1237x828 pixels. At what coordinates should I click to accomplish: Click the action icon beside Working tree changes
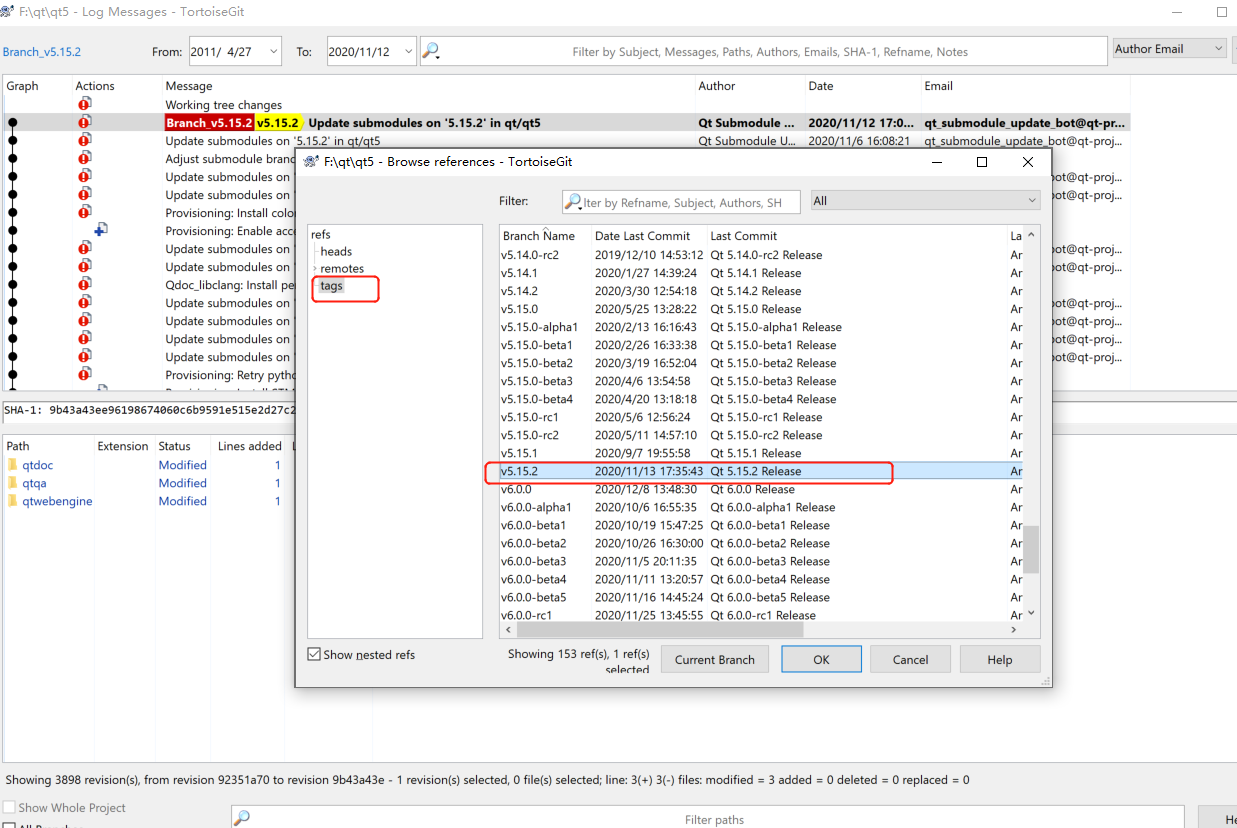click(x=84, y=104)
